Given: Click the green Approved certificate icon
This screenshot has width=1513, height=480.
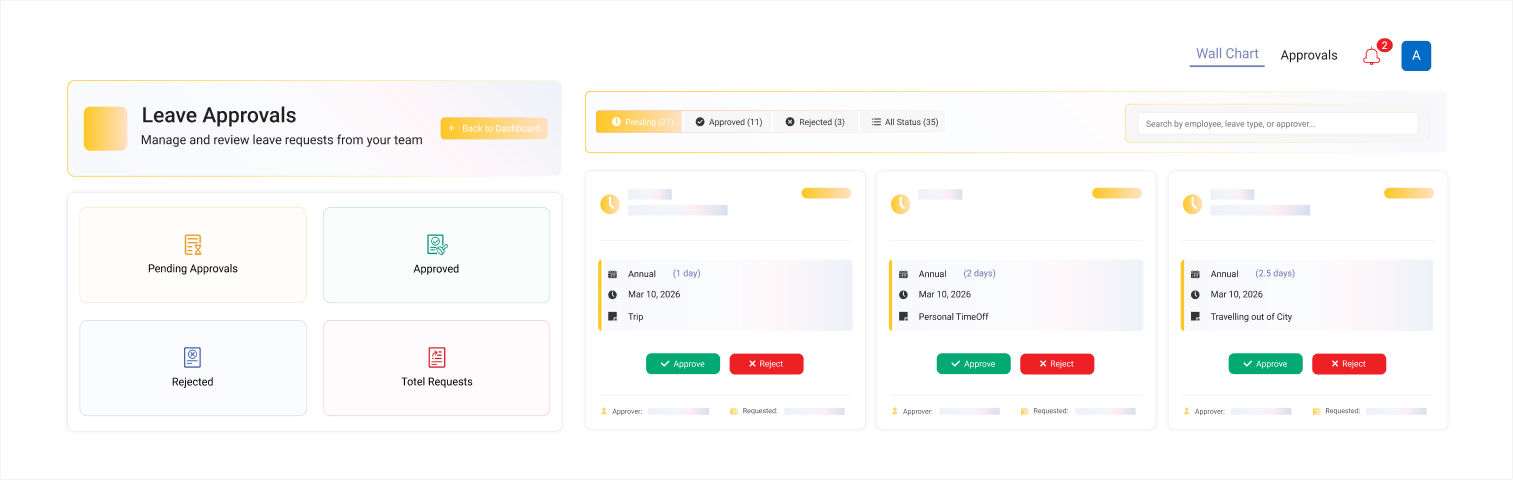Looking at the screenshot, I should point(437,245).
